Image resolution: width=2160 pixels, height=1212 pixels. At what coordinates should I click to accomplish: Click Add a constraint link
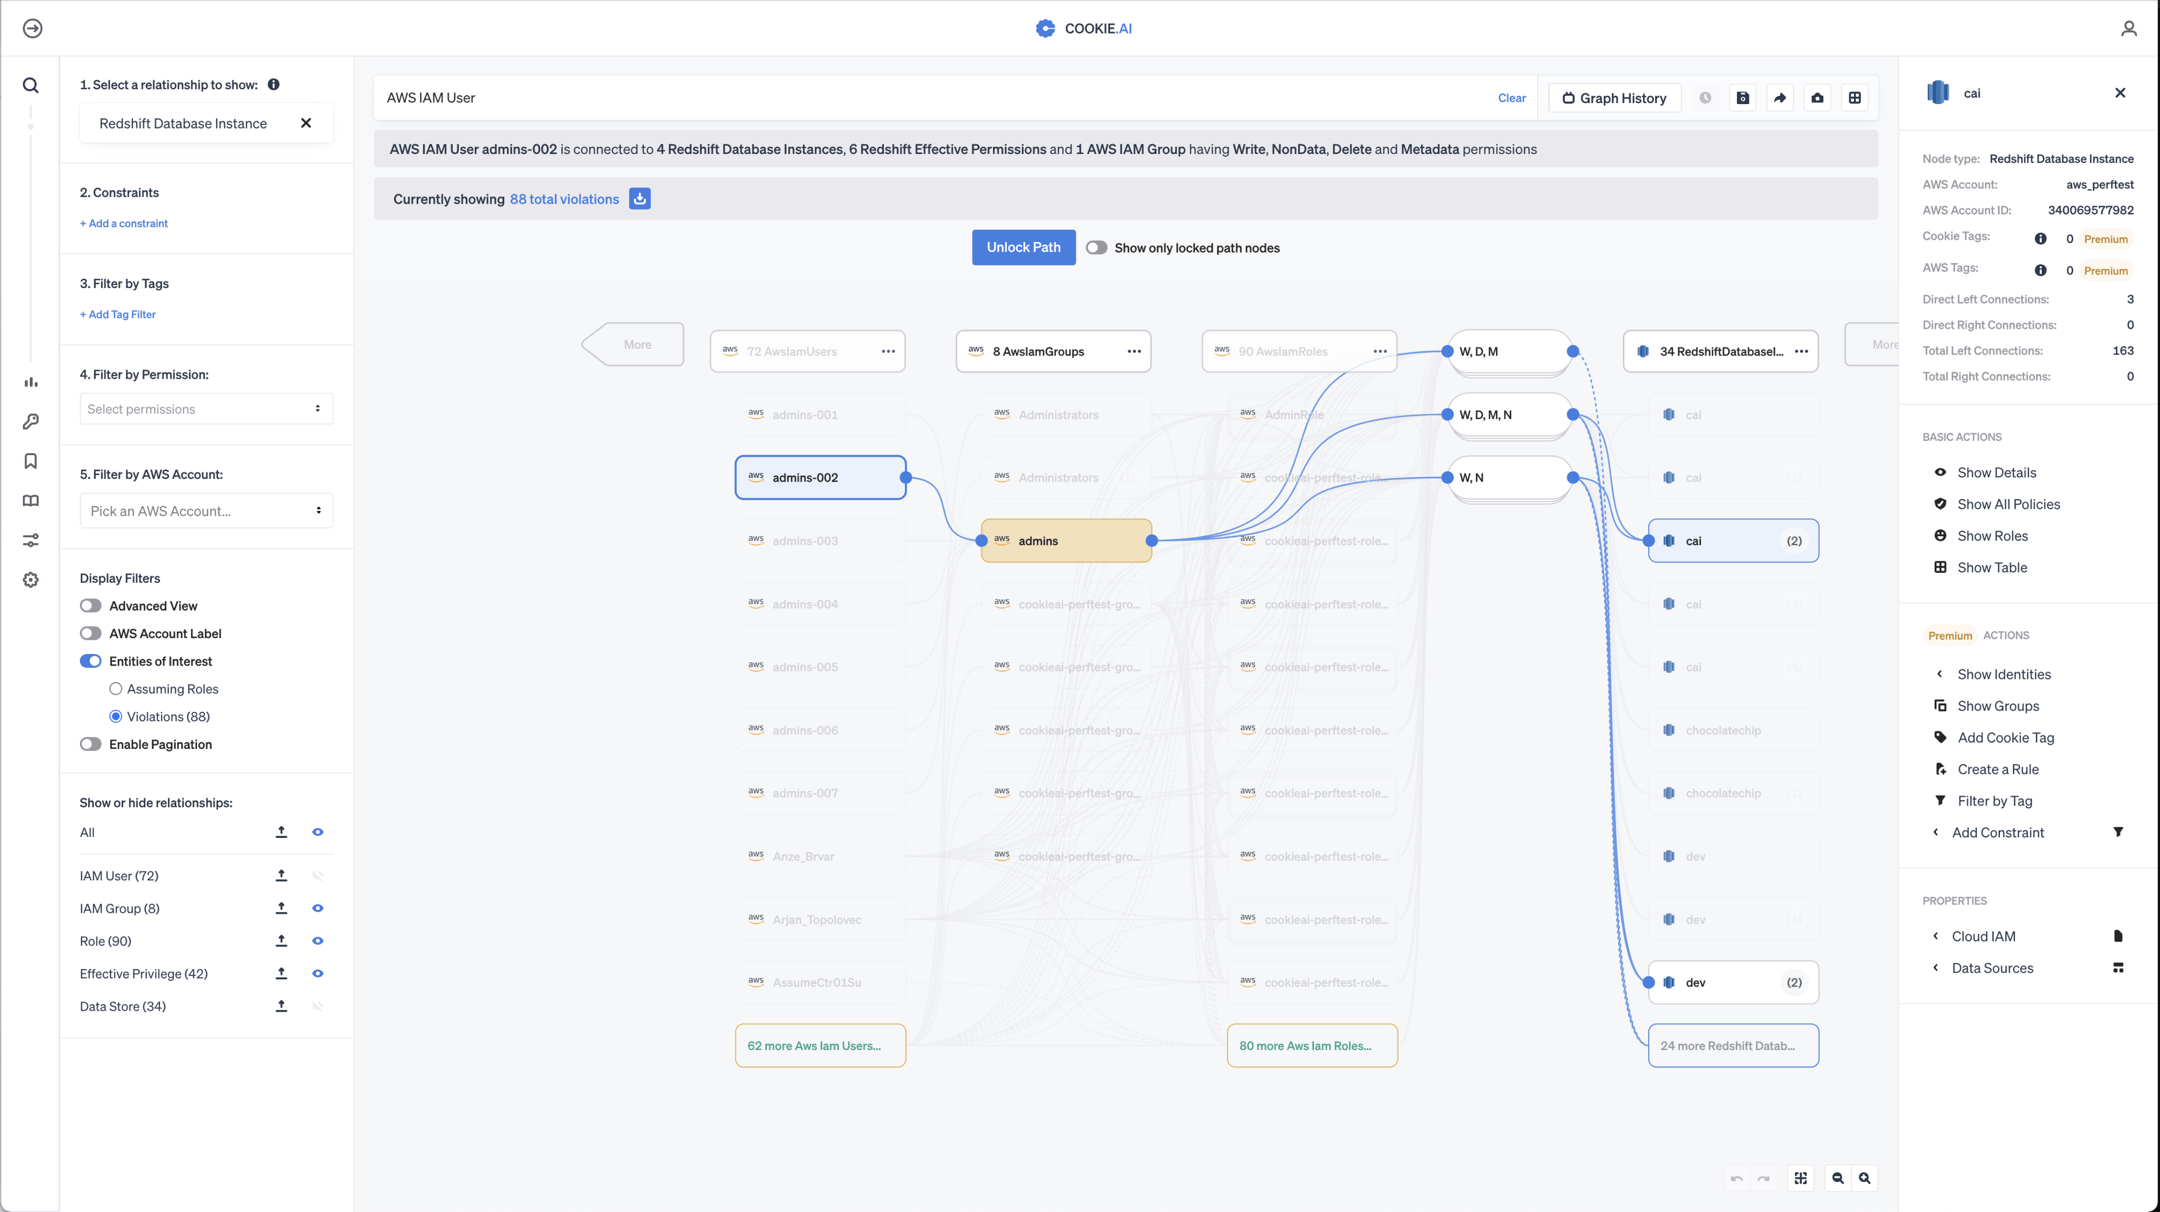click(x=124, y=224)
